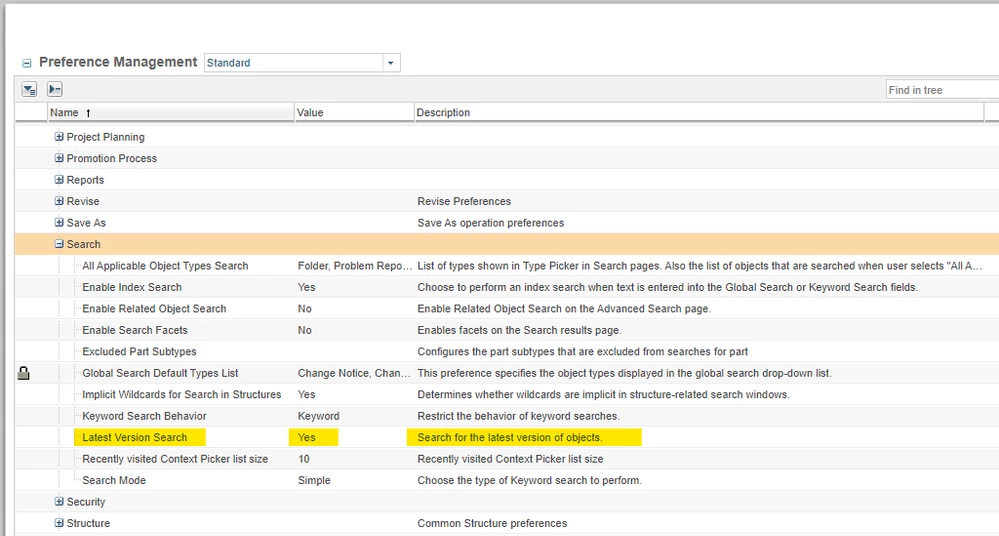The width and height of the screenshot is (999, 536).
Task: Click the 'Revise Preferences' description
Action: 464,201
